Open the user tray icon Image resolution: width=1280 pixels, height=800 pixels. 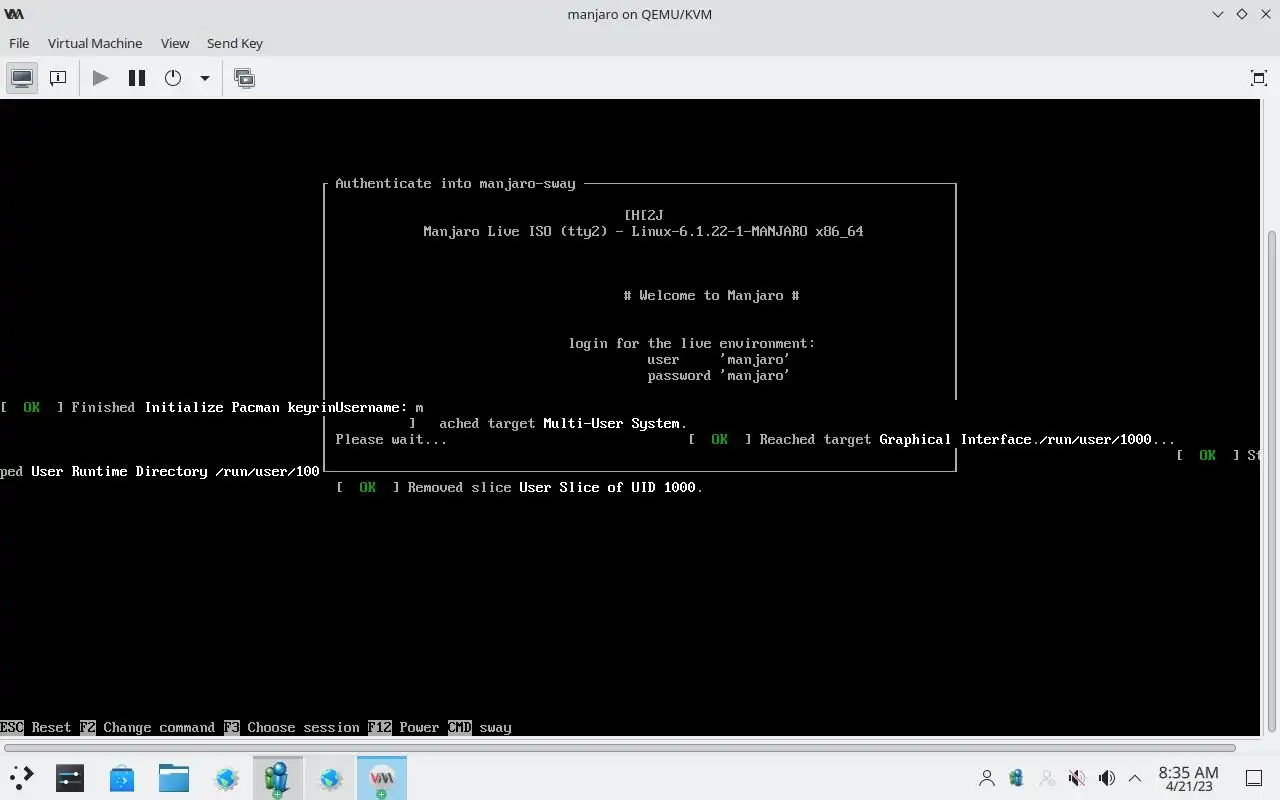(987, 777)
